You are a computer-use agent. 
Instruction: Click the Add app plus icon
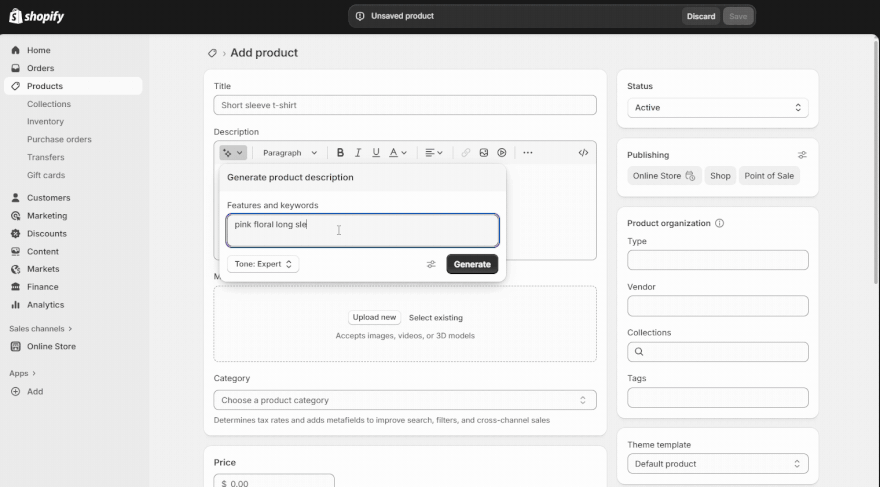coord(16,392)
